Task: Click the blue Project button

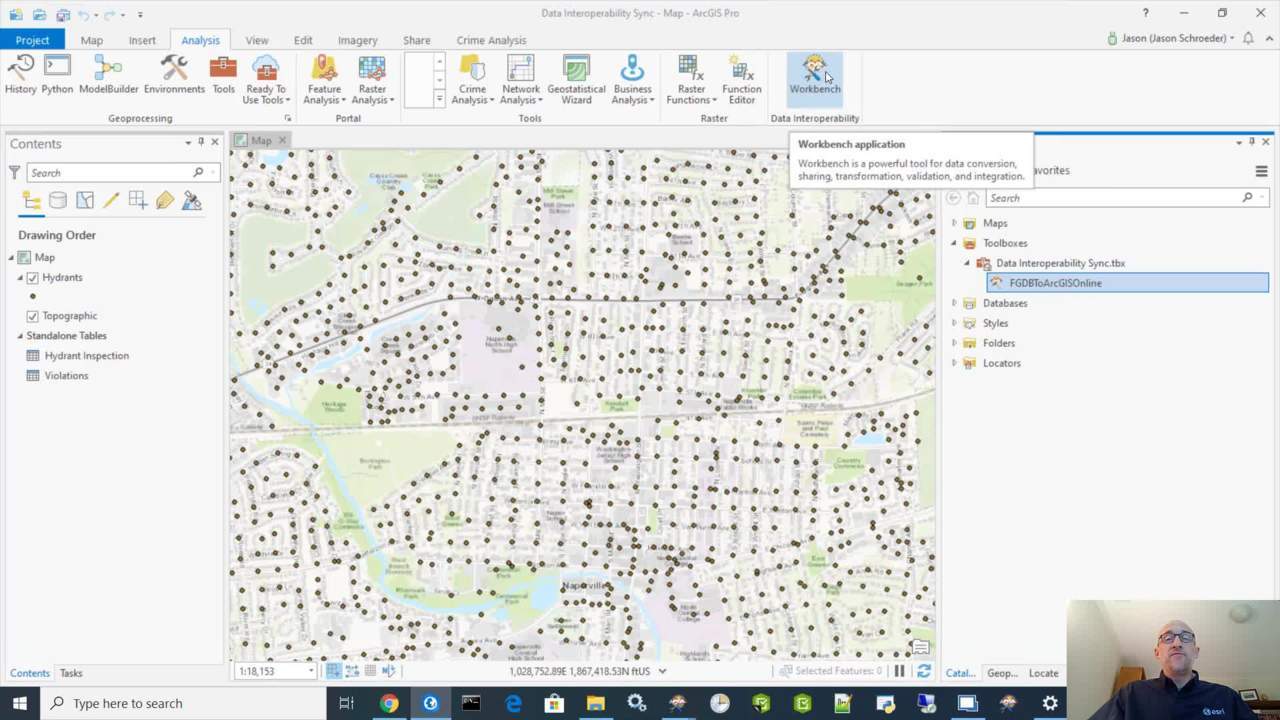Action: [32, 40]
